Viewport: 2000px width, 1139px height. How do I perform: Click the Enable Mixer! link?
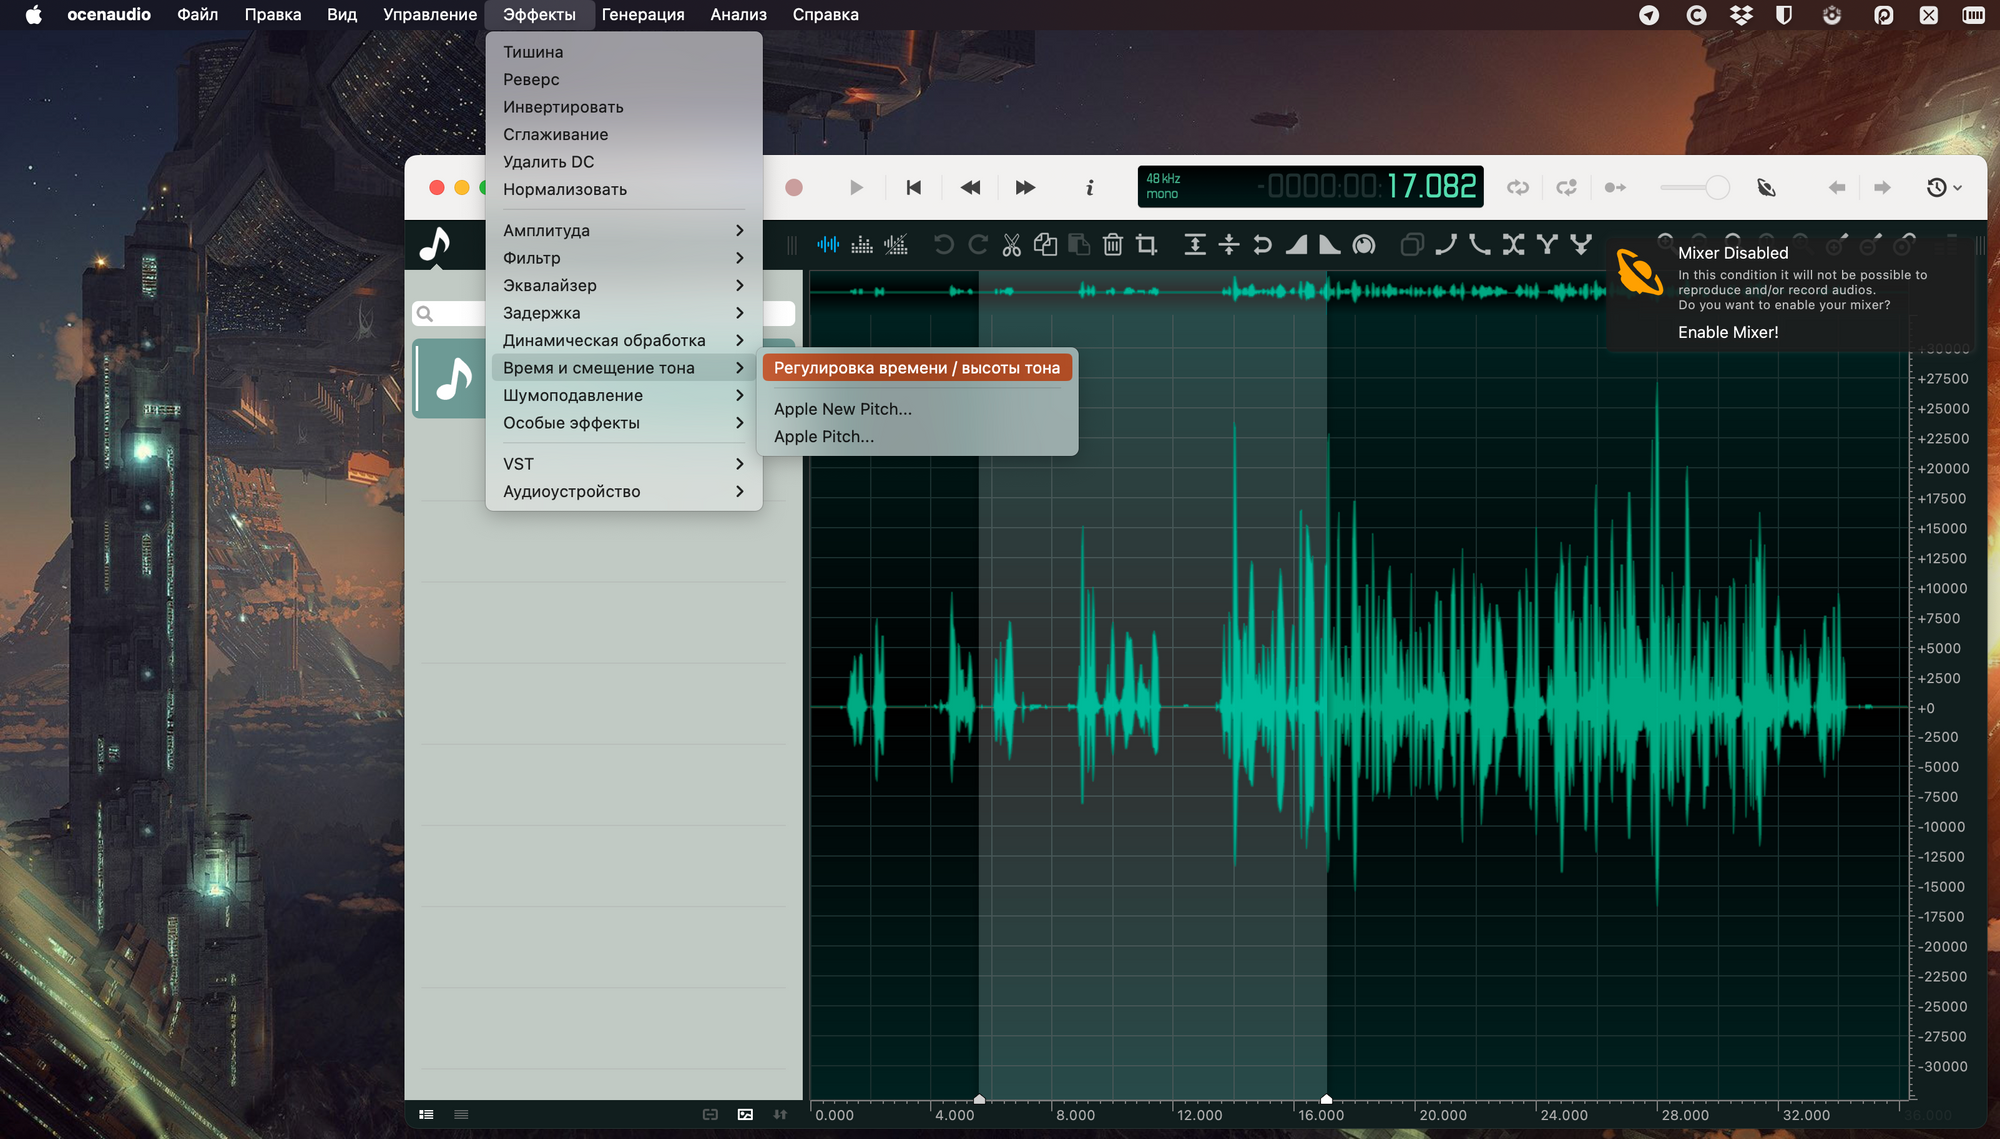1727,332
